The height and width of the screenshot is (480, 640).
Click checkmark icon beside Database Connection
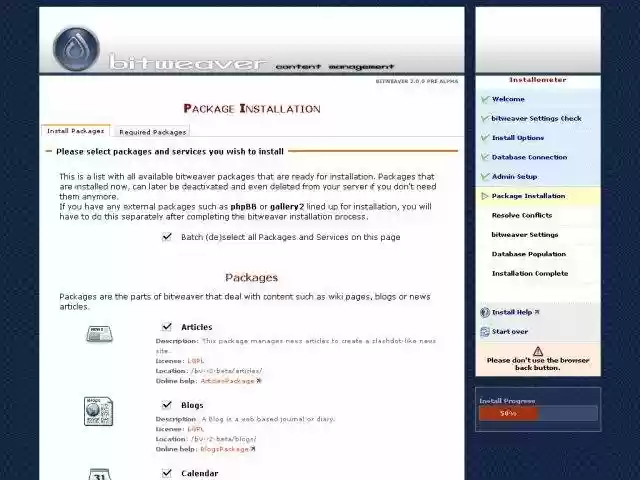point(485,157)
